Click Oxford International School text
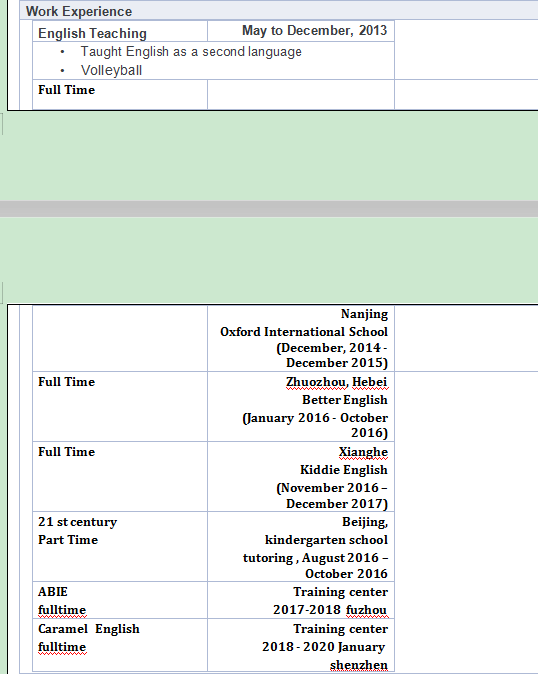 [304, 332]
